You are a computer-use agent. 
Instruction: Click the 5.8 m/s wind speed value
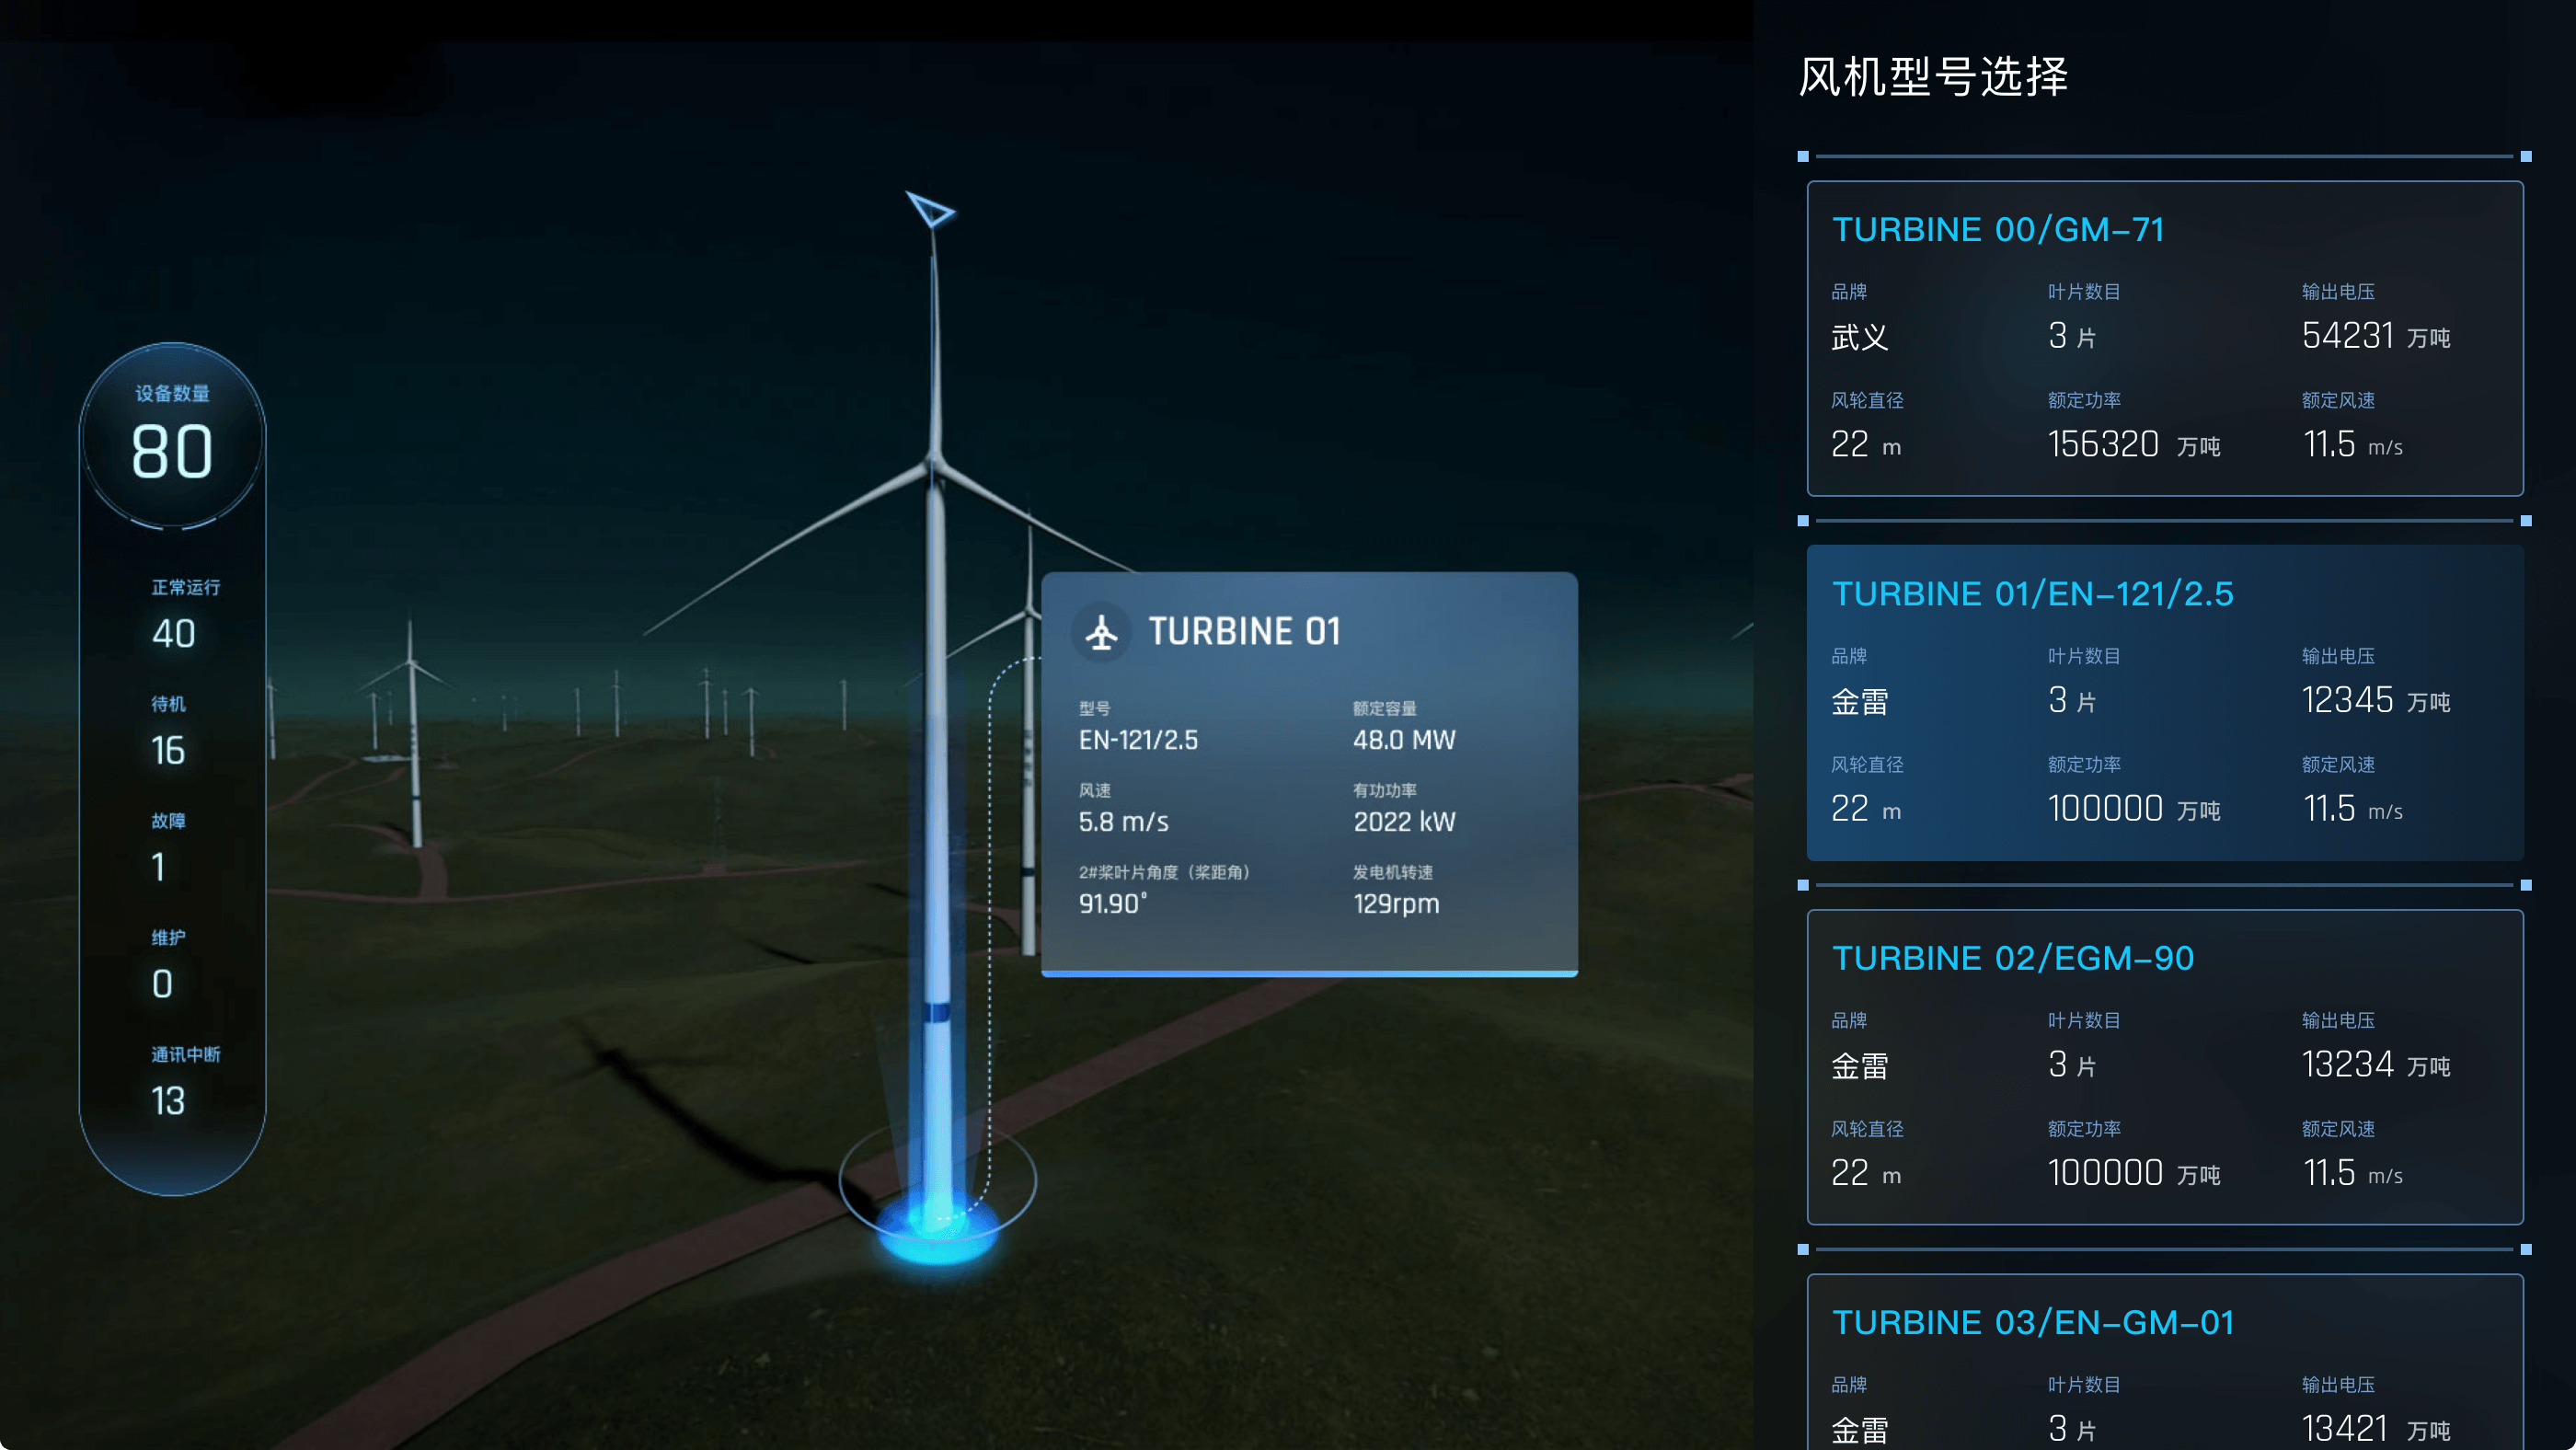(x=1122, y=822)
